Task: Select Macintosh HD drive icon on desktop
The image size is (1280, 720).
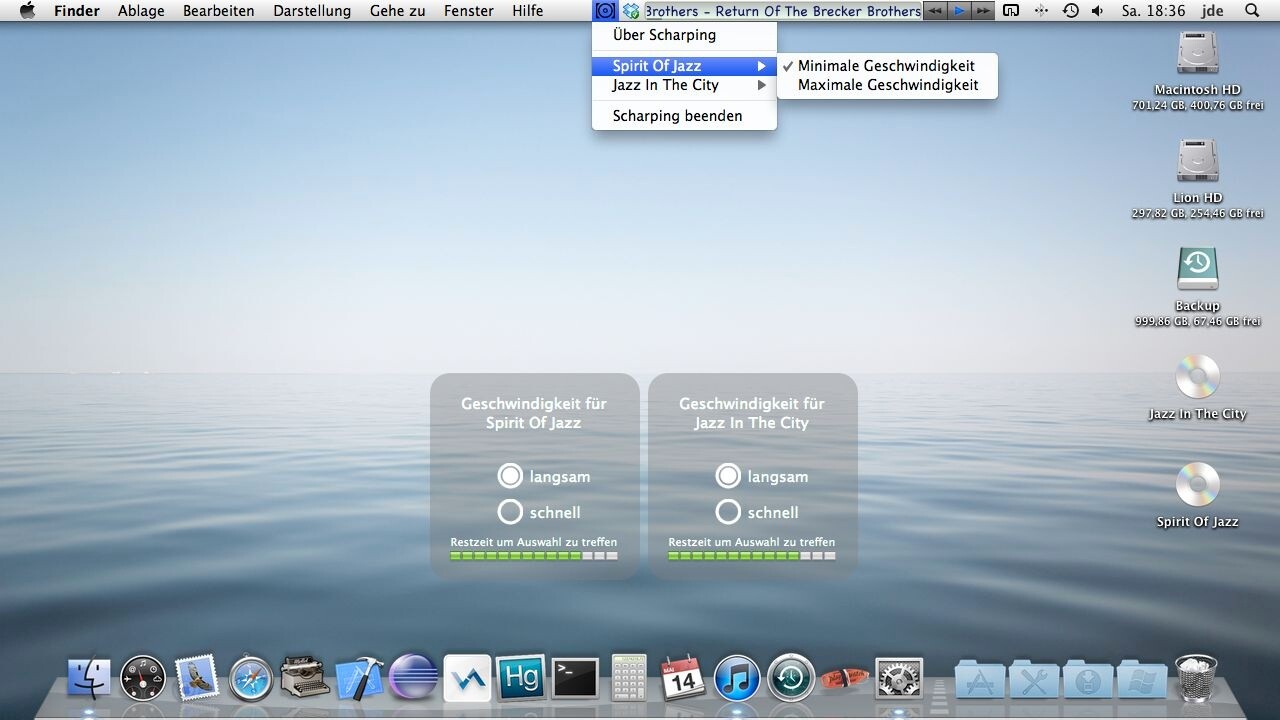Action: point(1197,53)
